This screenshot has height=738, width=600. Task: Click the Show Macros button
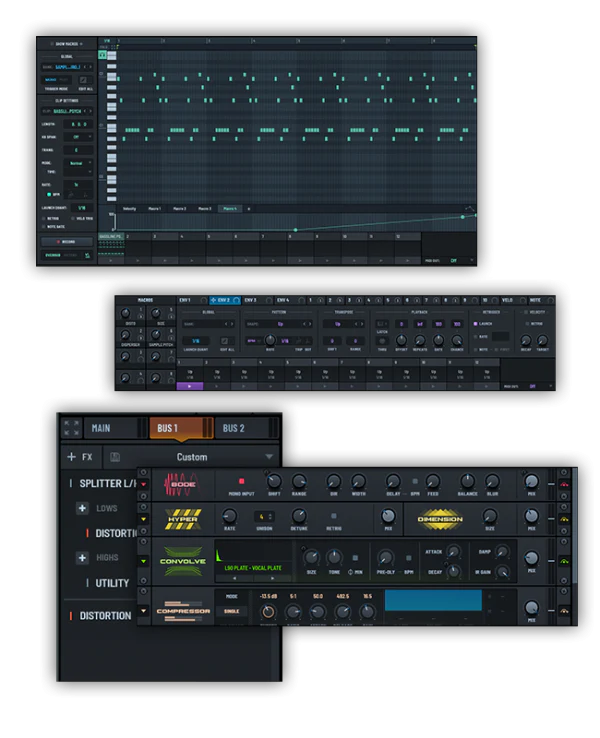click(66, 45)
